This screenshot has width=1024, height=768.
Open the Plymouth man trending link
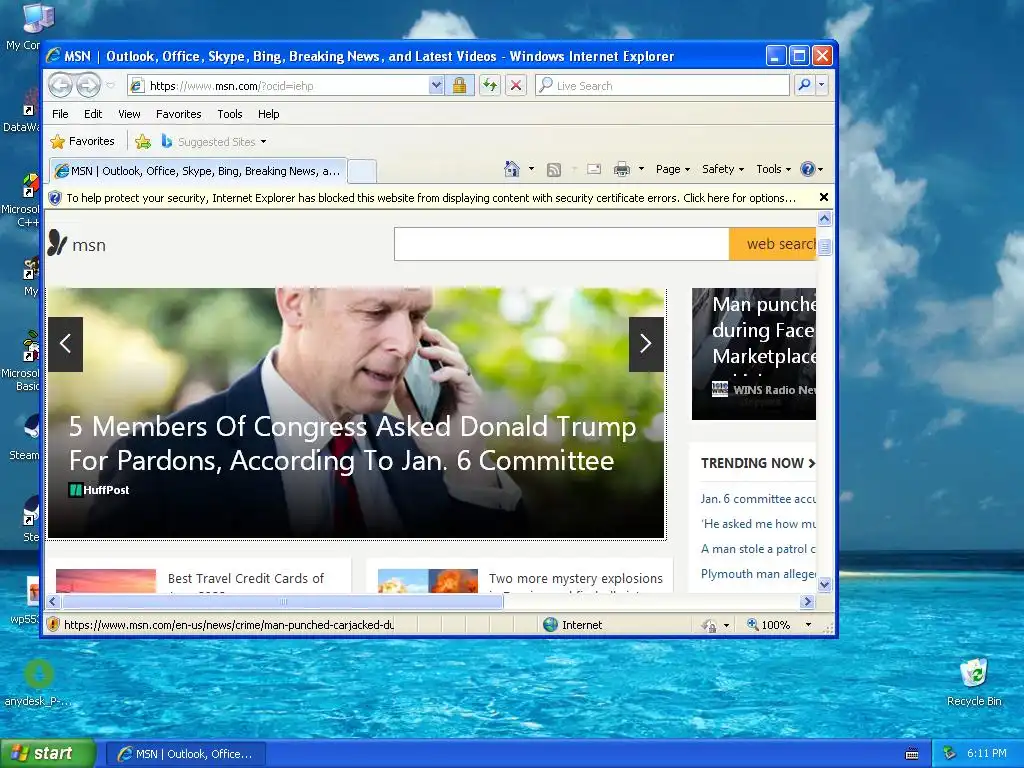click(x=758, y=574)
